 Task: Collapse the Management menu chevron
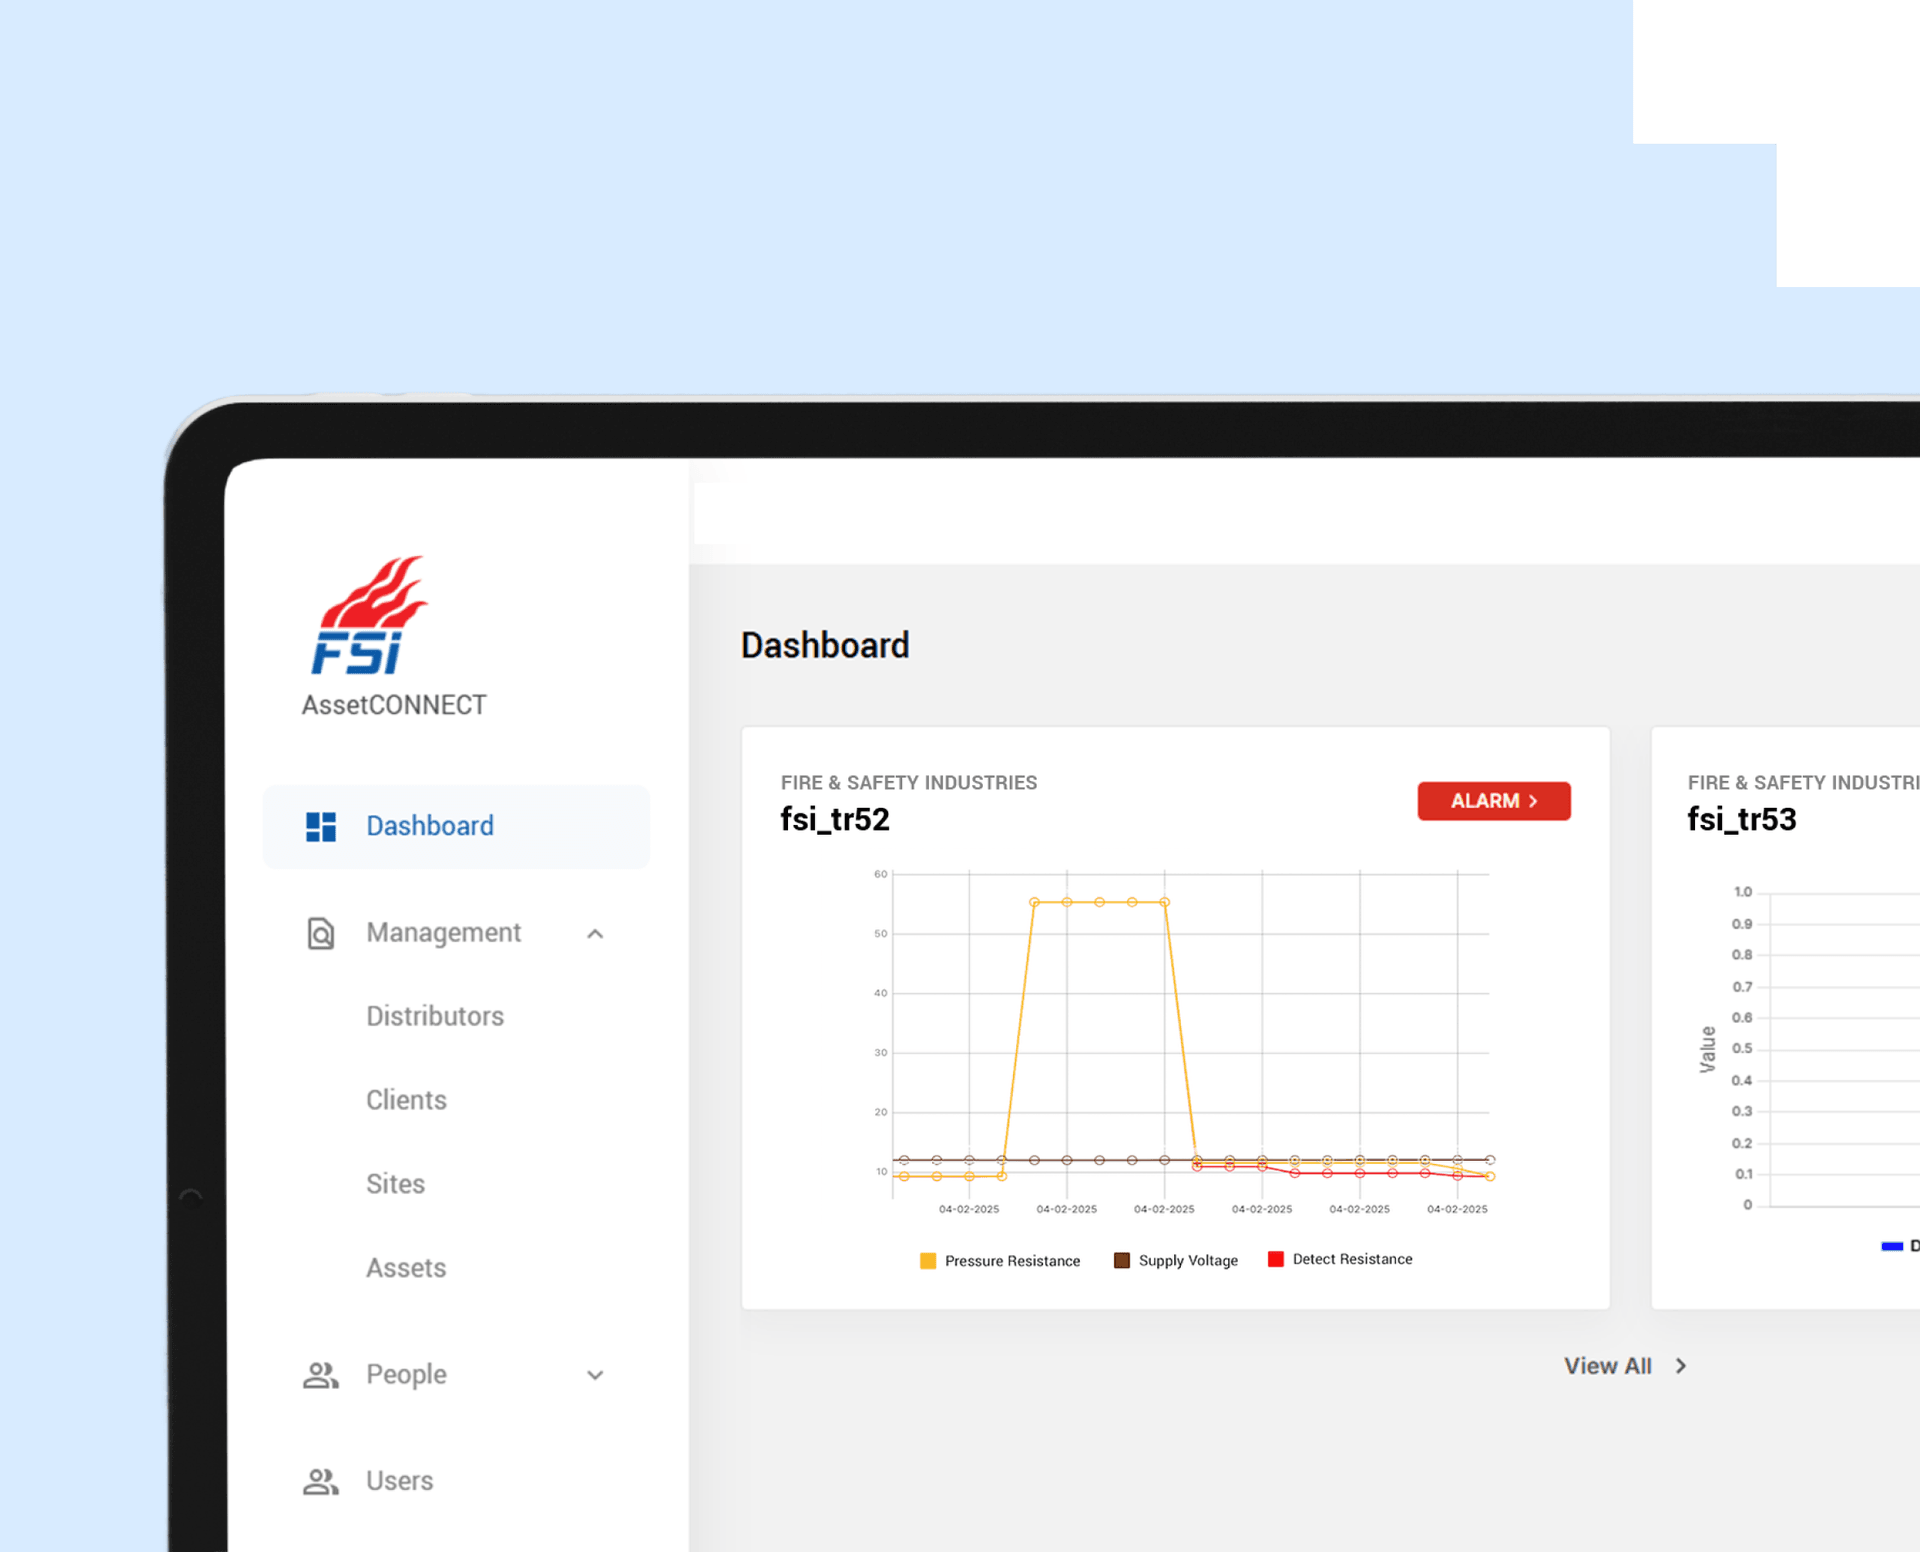click(x=595, y=934)
